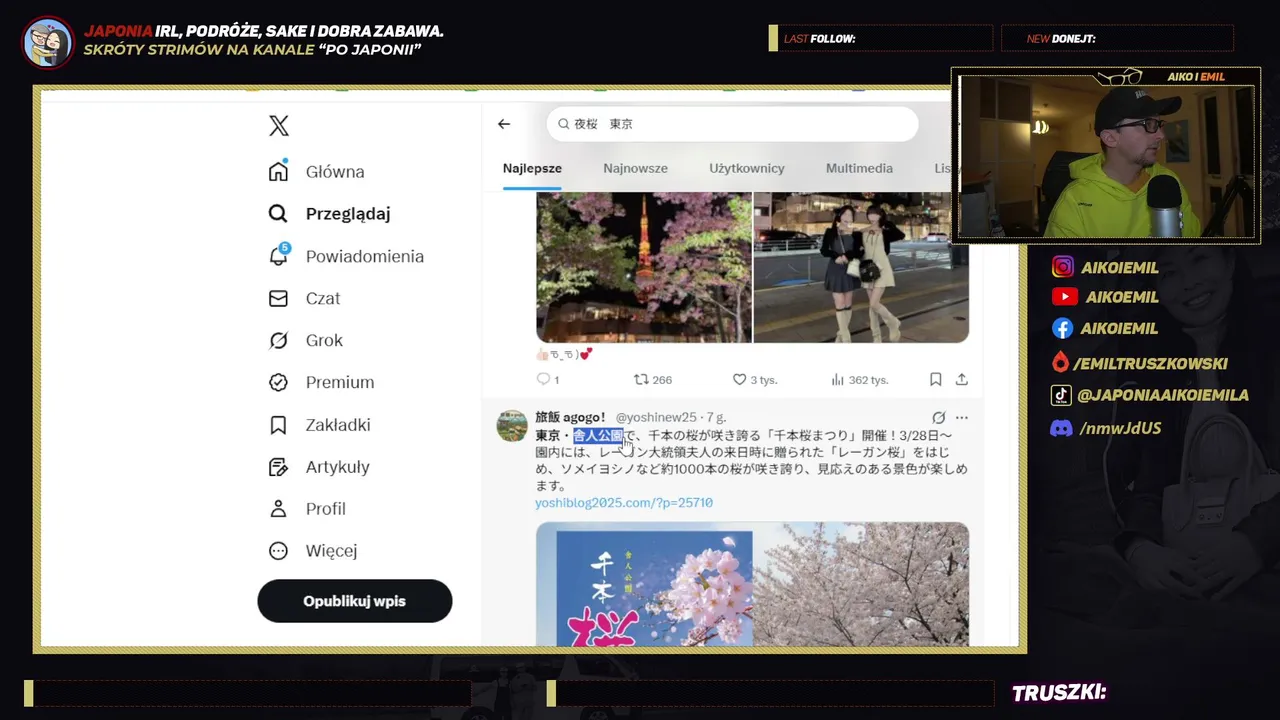Click the Facebook icon in the overlay
1280x720 pixels.
tap(1063, 328)
